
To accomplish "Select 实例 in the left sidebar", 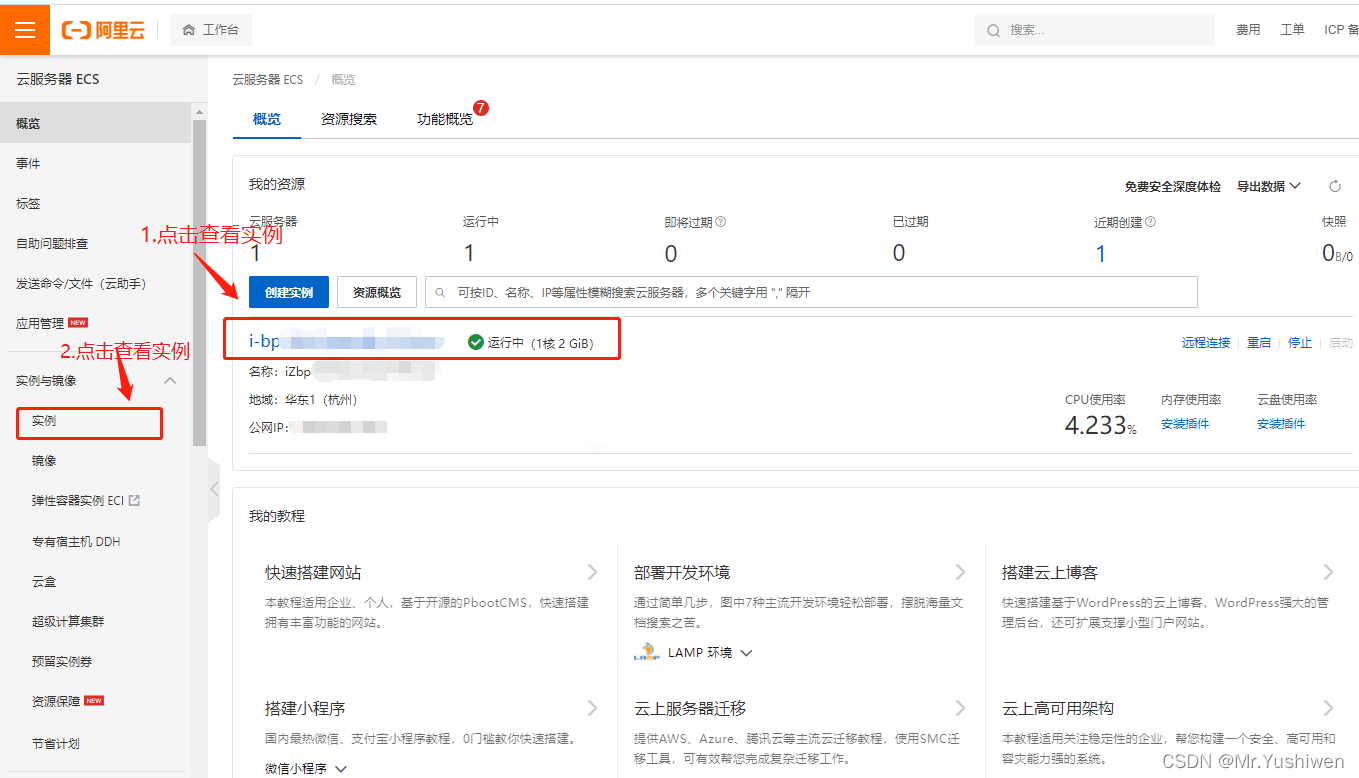I will [44, 421].
